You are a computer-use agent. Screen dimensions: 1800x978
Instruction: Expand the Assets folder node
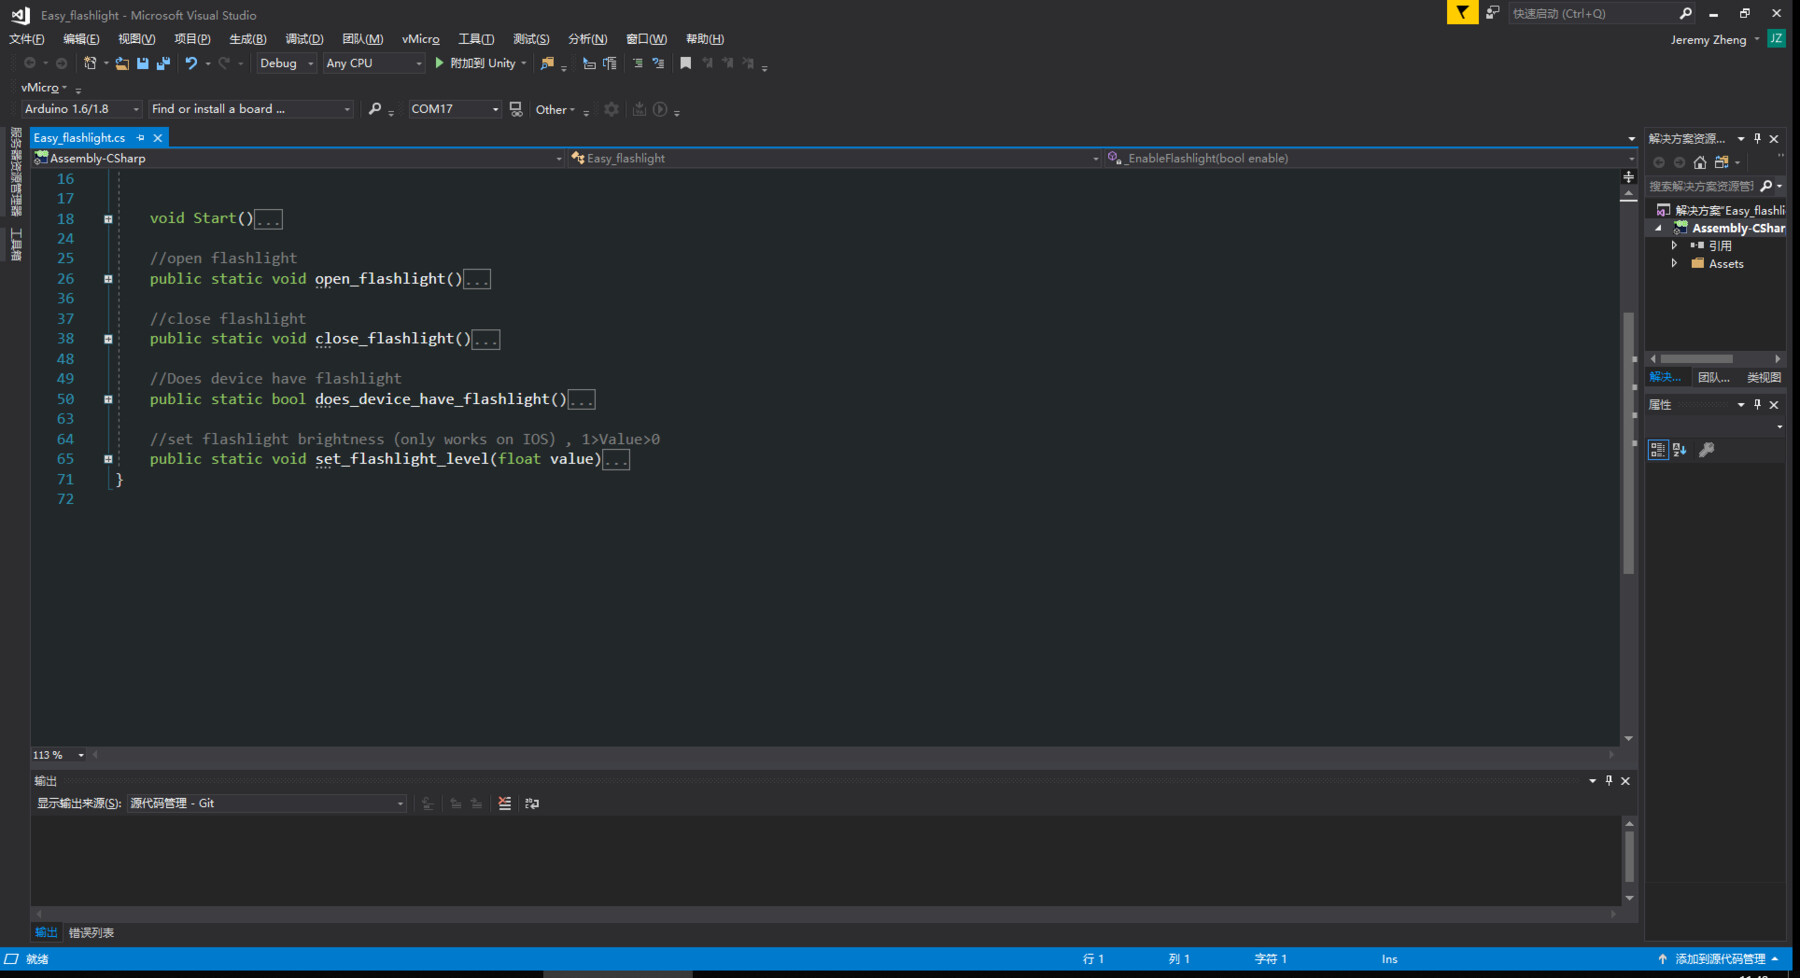point(1674,264)
